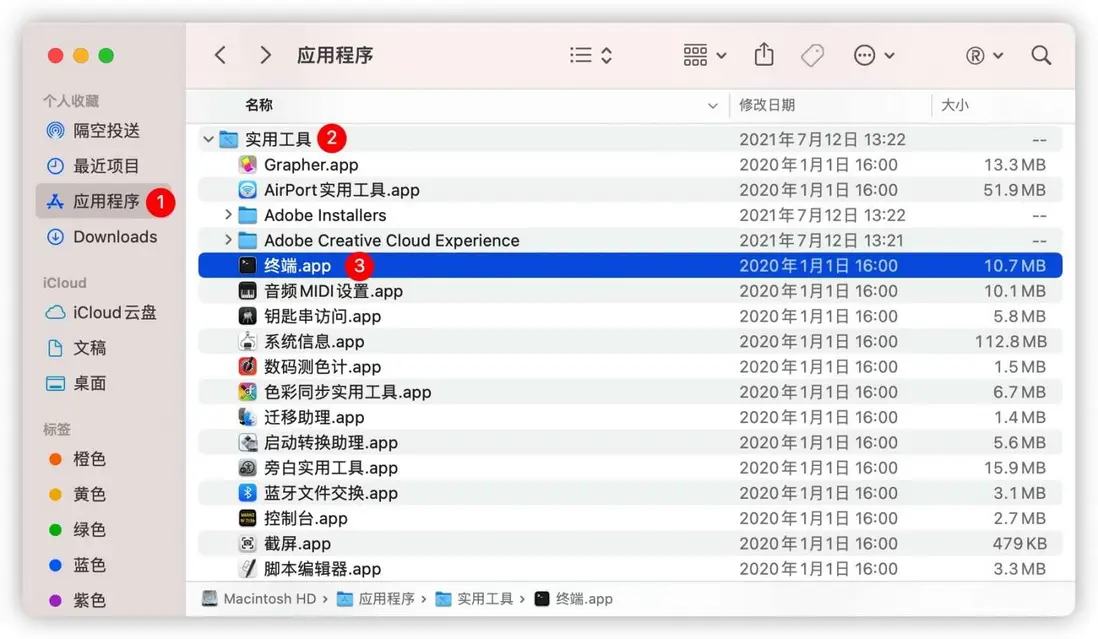The height and width of the screenshot is (639, 1098).
Task: Click the forward navigation arrow
Action: click(x=265, y=55)
